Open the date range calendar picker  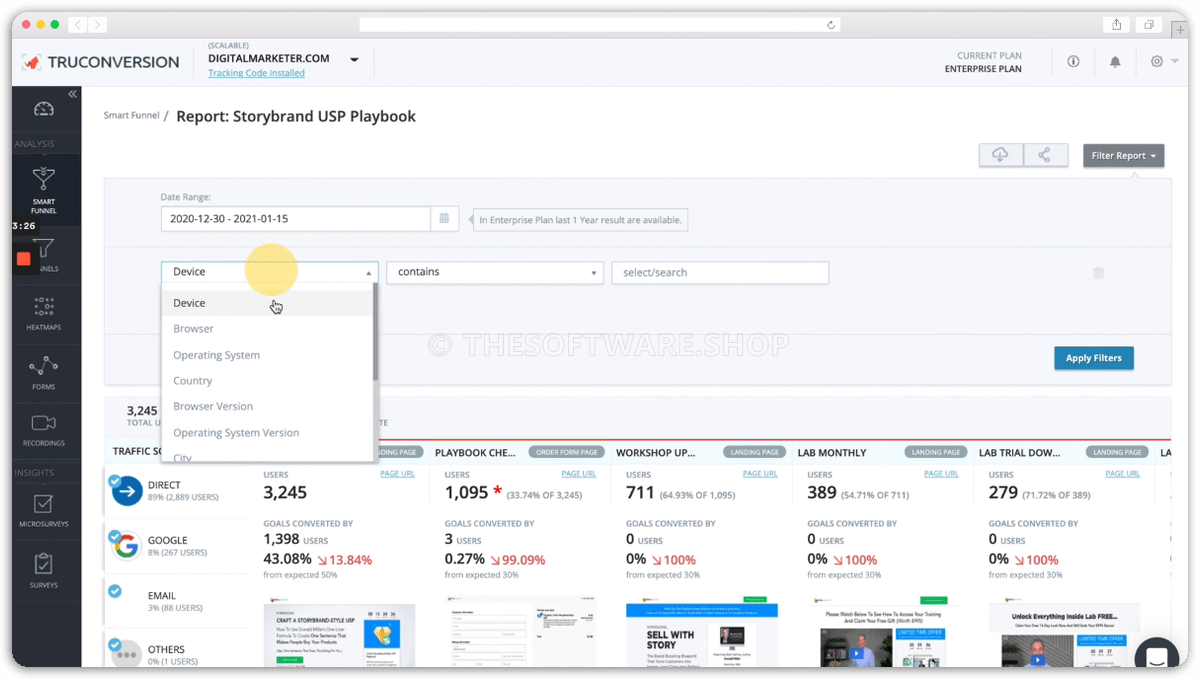pyautogui.click(x=445, y=218)
